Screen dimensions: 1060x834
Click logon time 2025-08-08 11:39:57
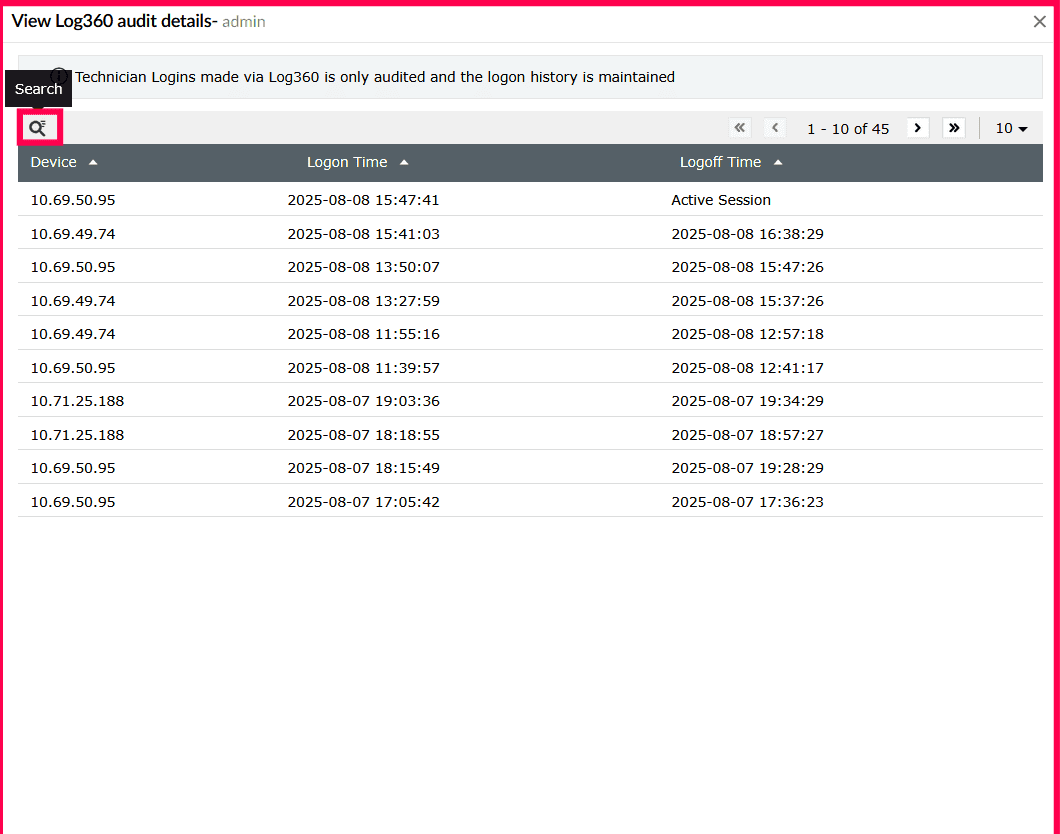(x=363, y=368)
